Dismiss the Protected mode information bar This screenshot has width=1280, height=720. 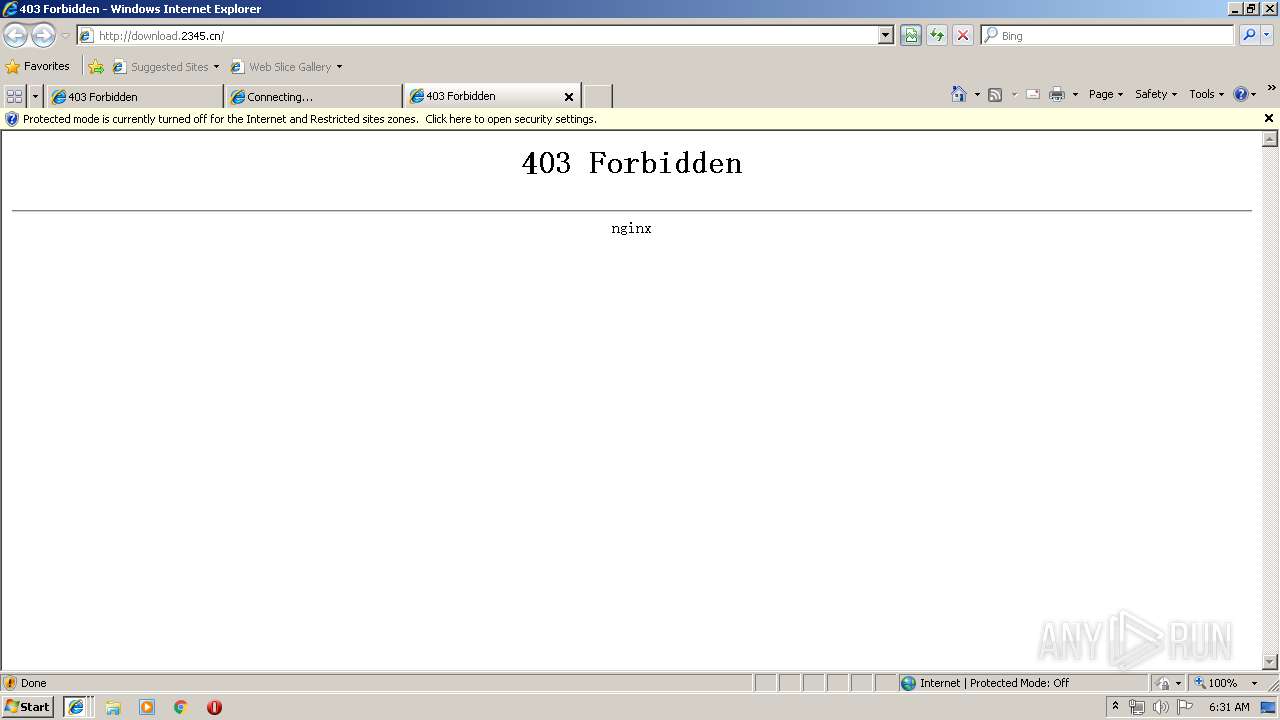point(1269,118)
